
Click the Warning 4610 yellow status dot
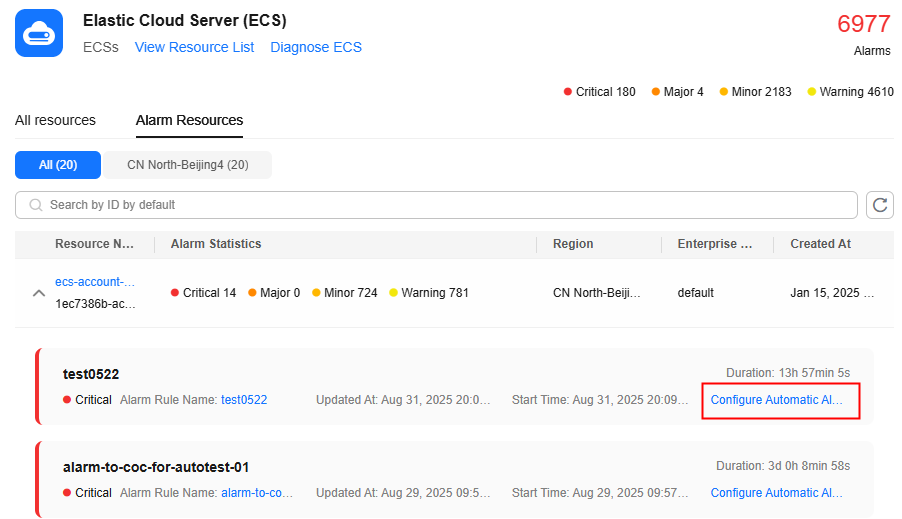click(x=812, y=92)
